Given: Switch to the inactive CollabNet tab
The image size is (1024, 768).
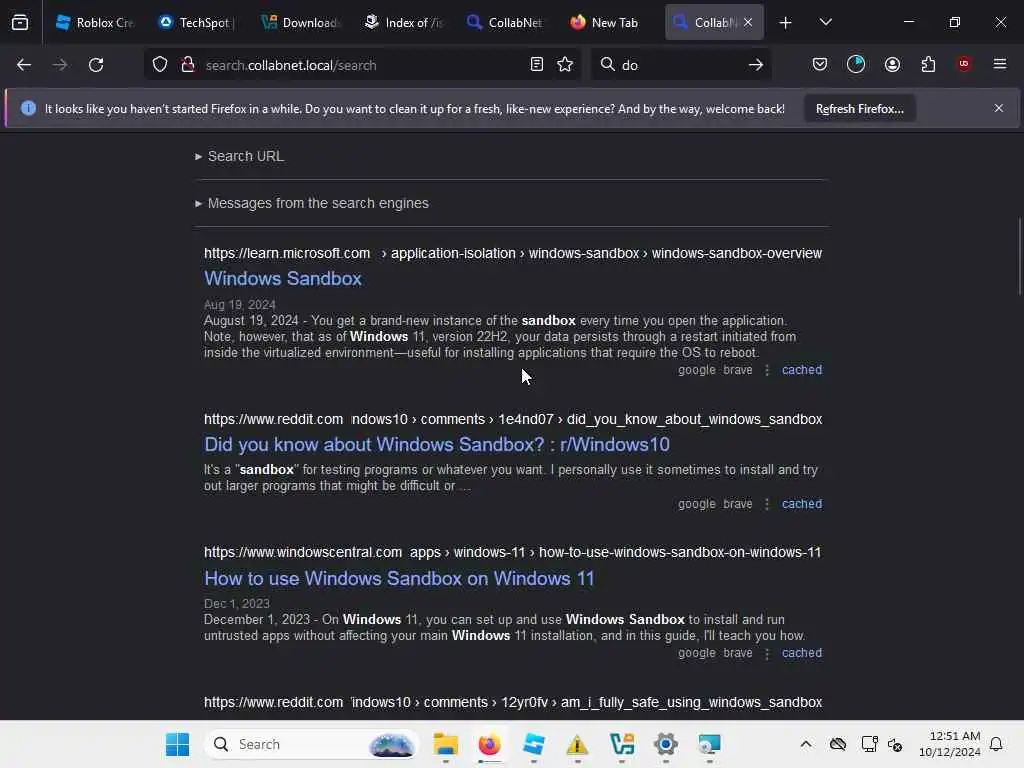Looking at the screenshot, I should (507, 22).
